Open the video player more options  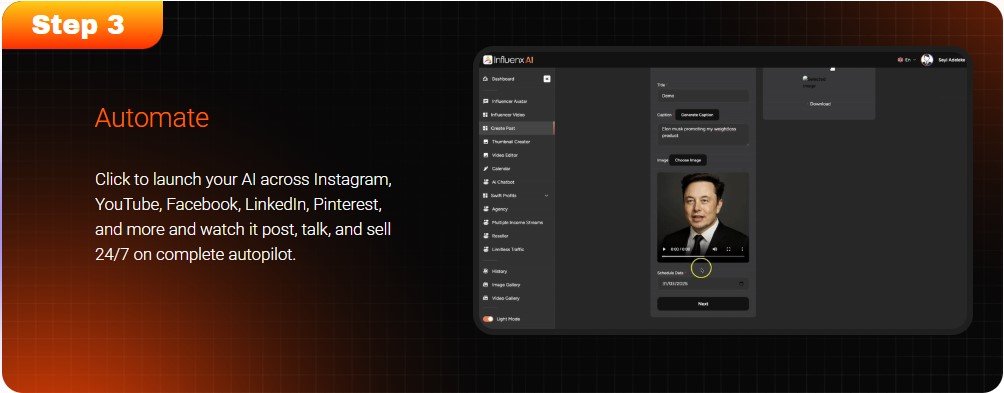tap(742, 249)
